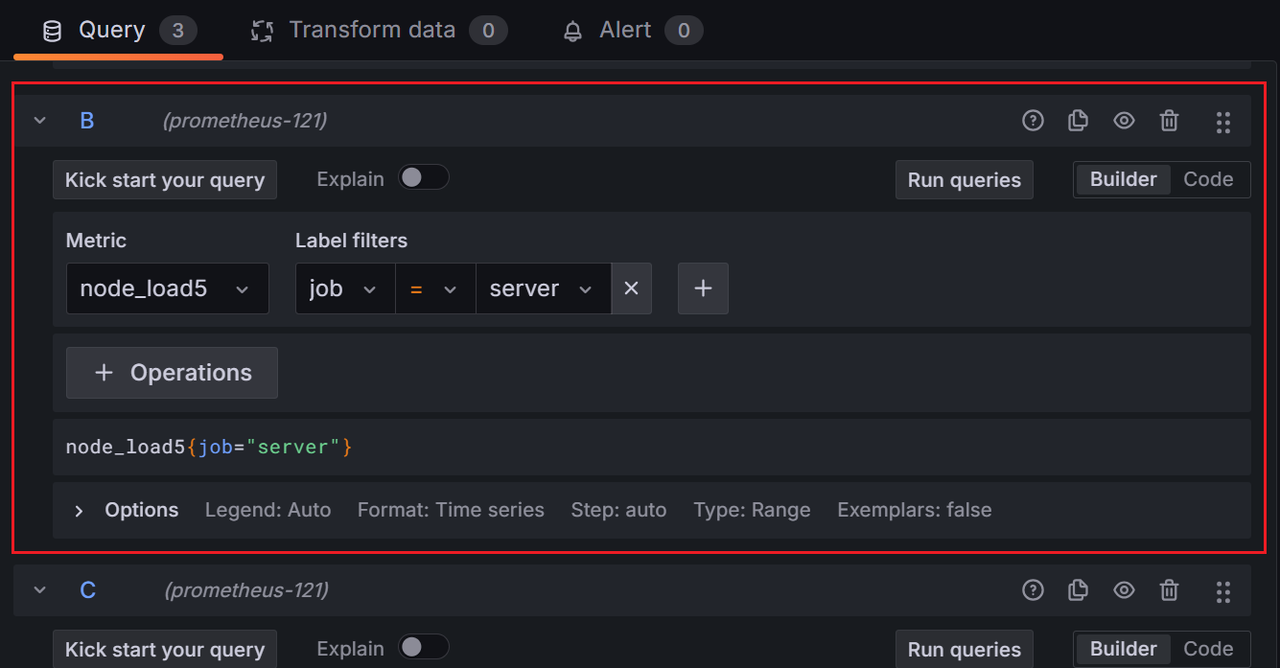The width and height of the screenshot is (1280, 668).
Task: Duplicate query B
Action: point(1078,120)
